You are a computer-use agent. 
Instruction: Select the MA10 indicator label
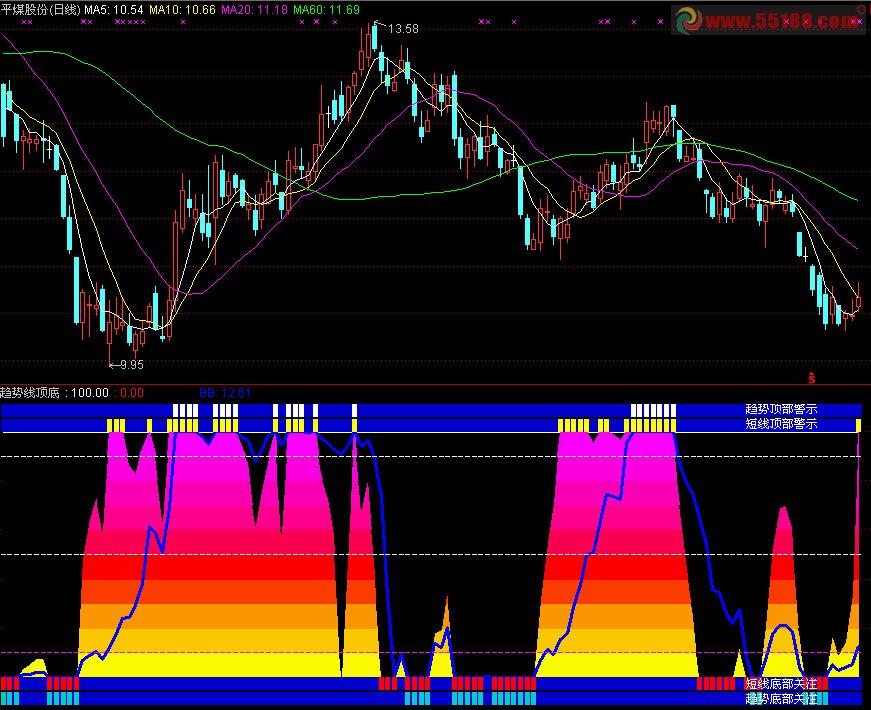coord(182,8)
